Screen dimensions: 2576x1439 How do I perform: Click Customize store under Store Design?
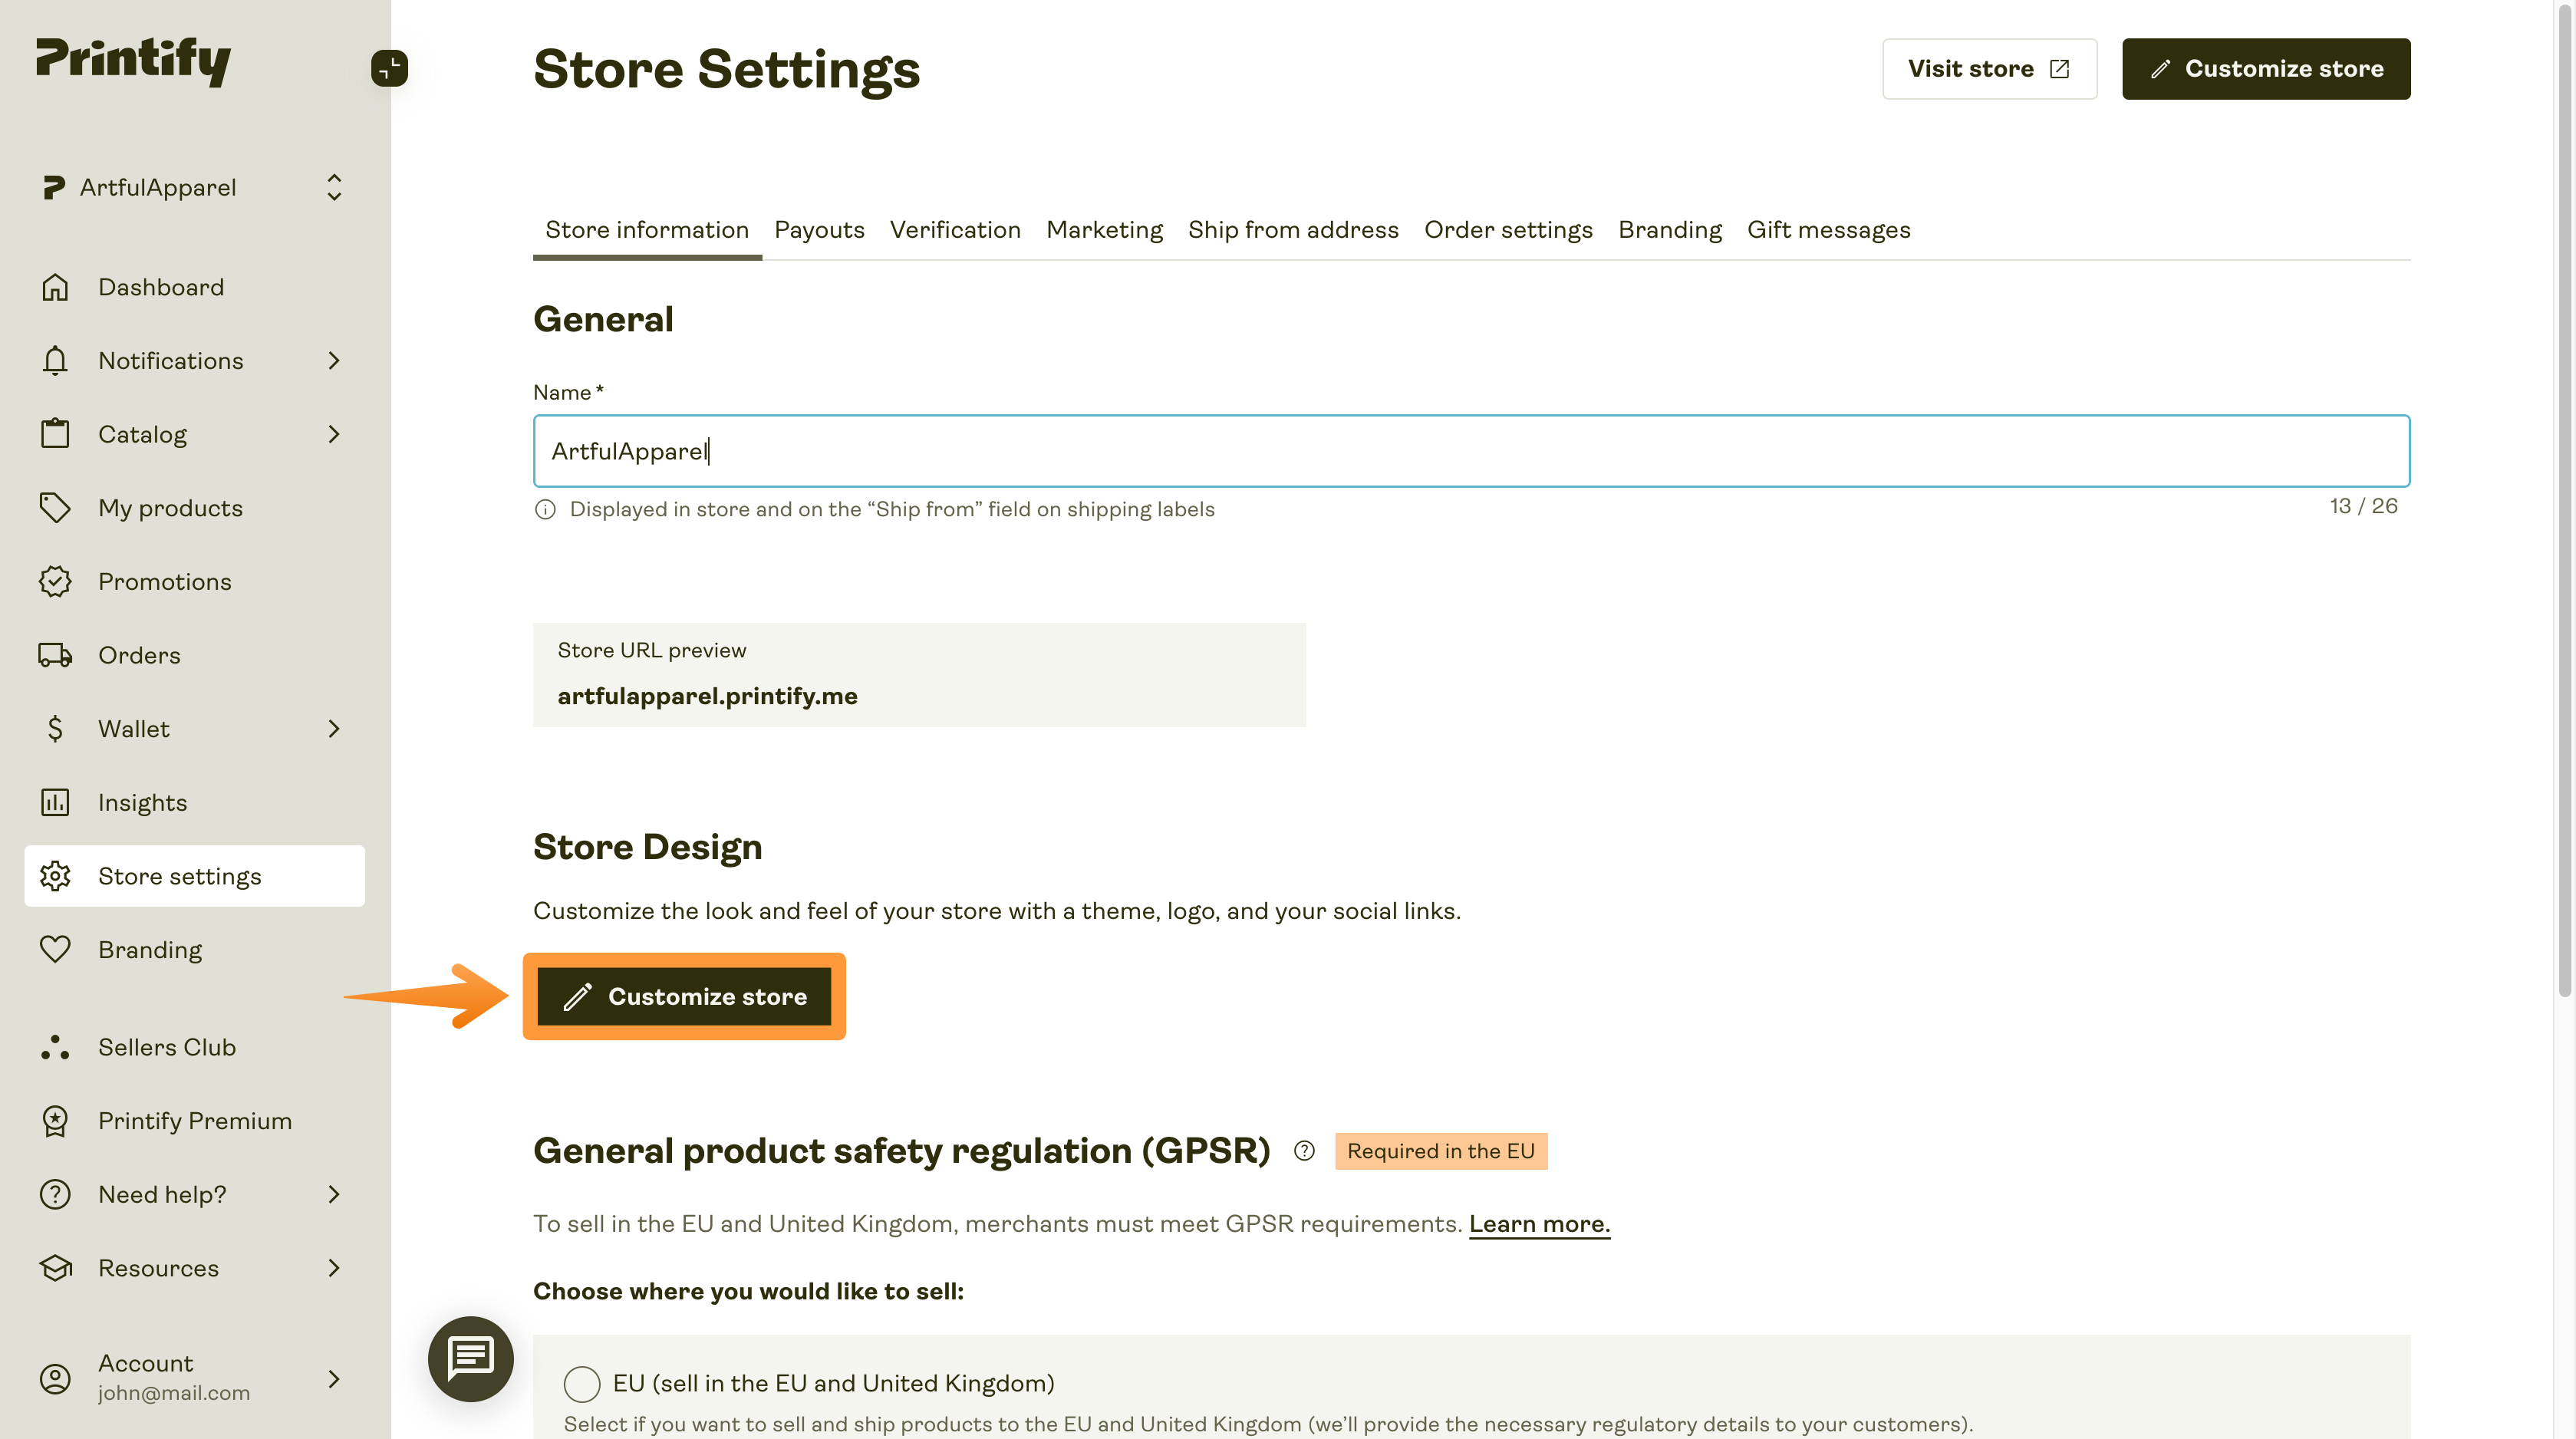[684, 996]
